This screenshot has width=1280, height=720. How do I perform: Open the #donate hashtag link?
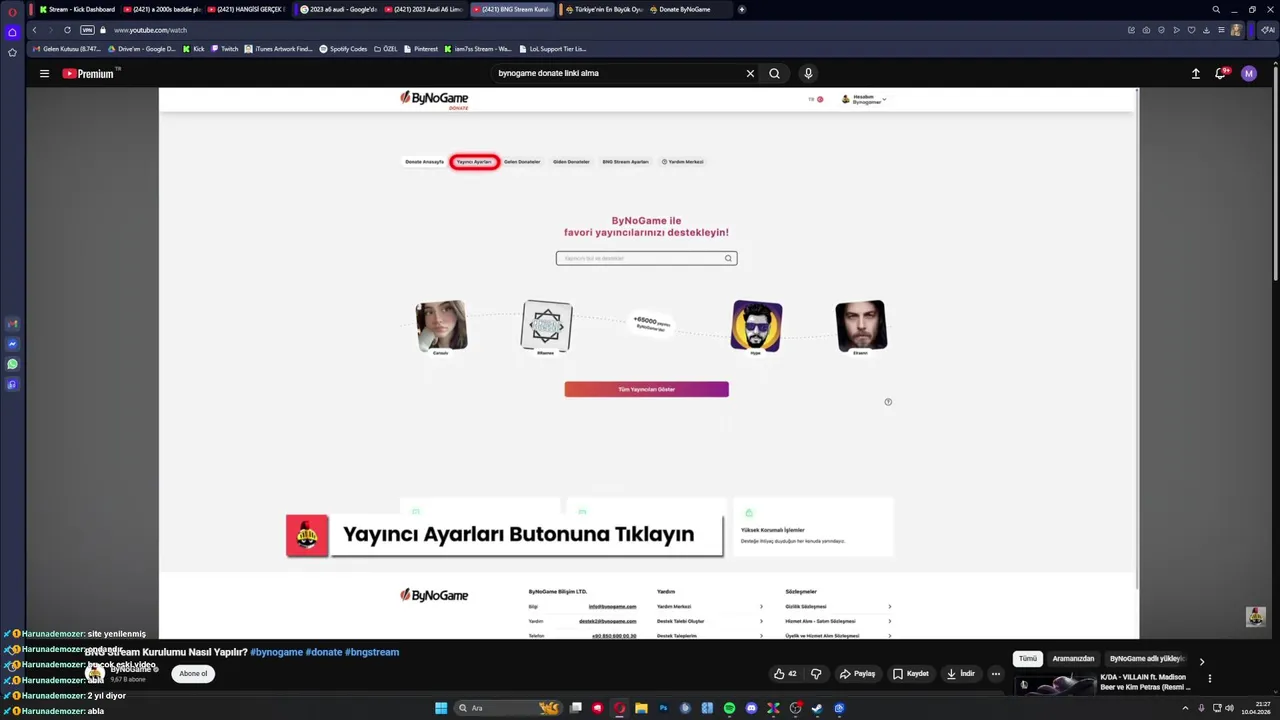[x=324, y=652]
